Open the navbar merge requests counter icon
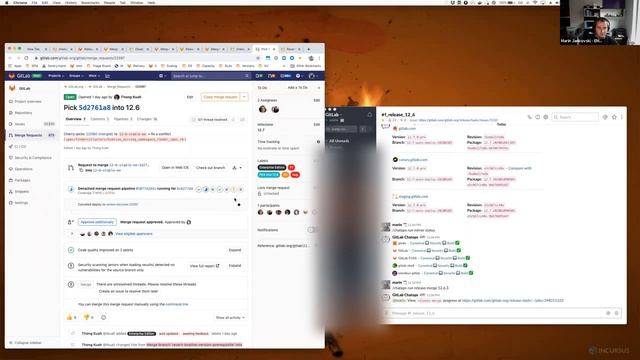640x360 pixels. click(x=271, y=76)
